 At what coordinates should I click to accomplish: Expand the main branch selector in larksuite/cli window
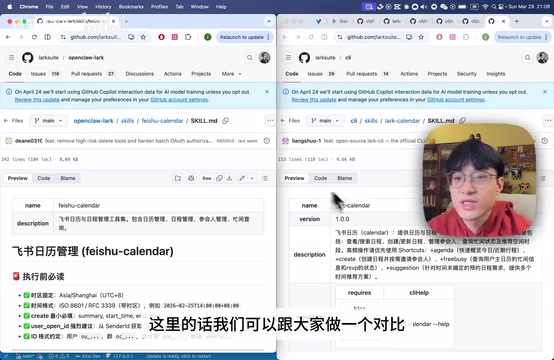click(x=325, y=120)
